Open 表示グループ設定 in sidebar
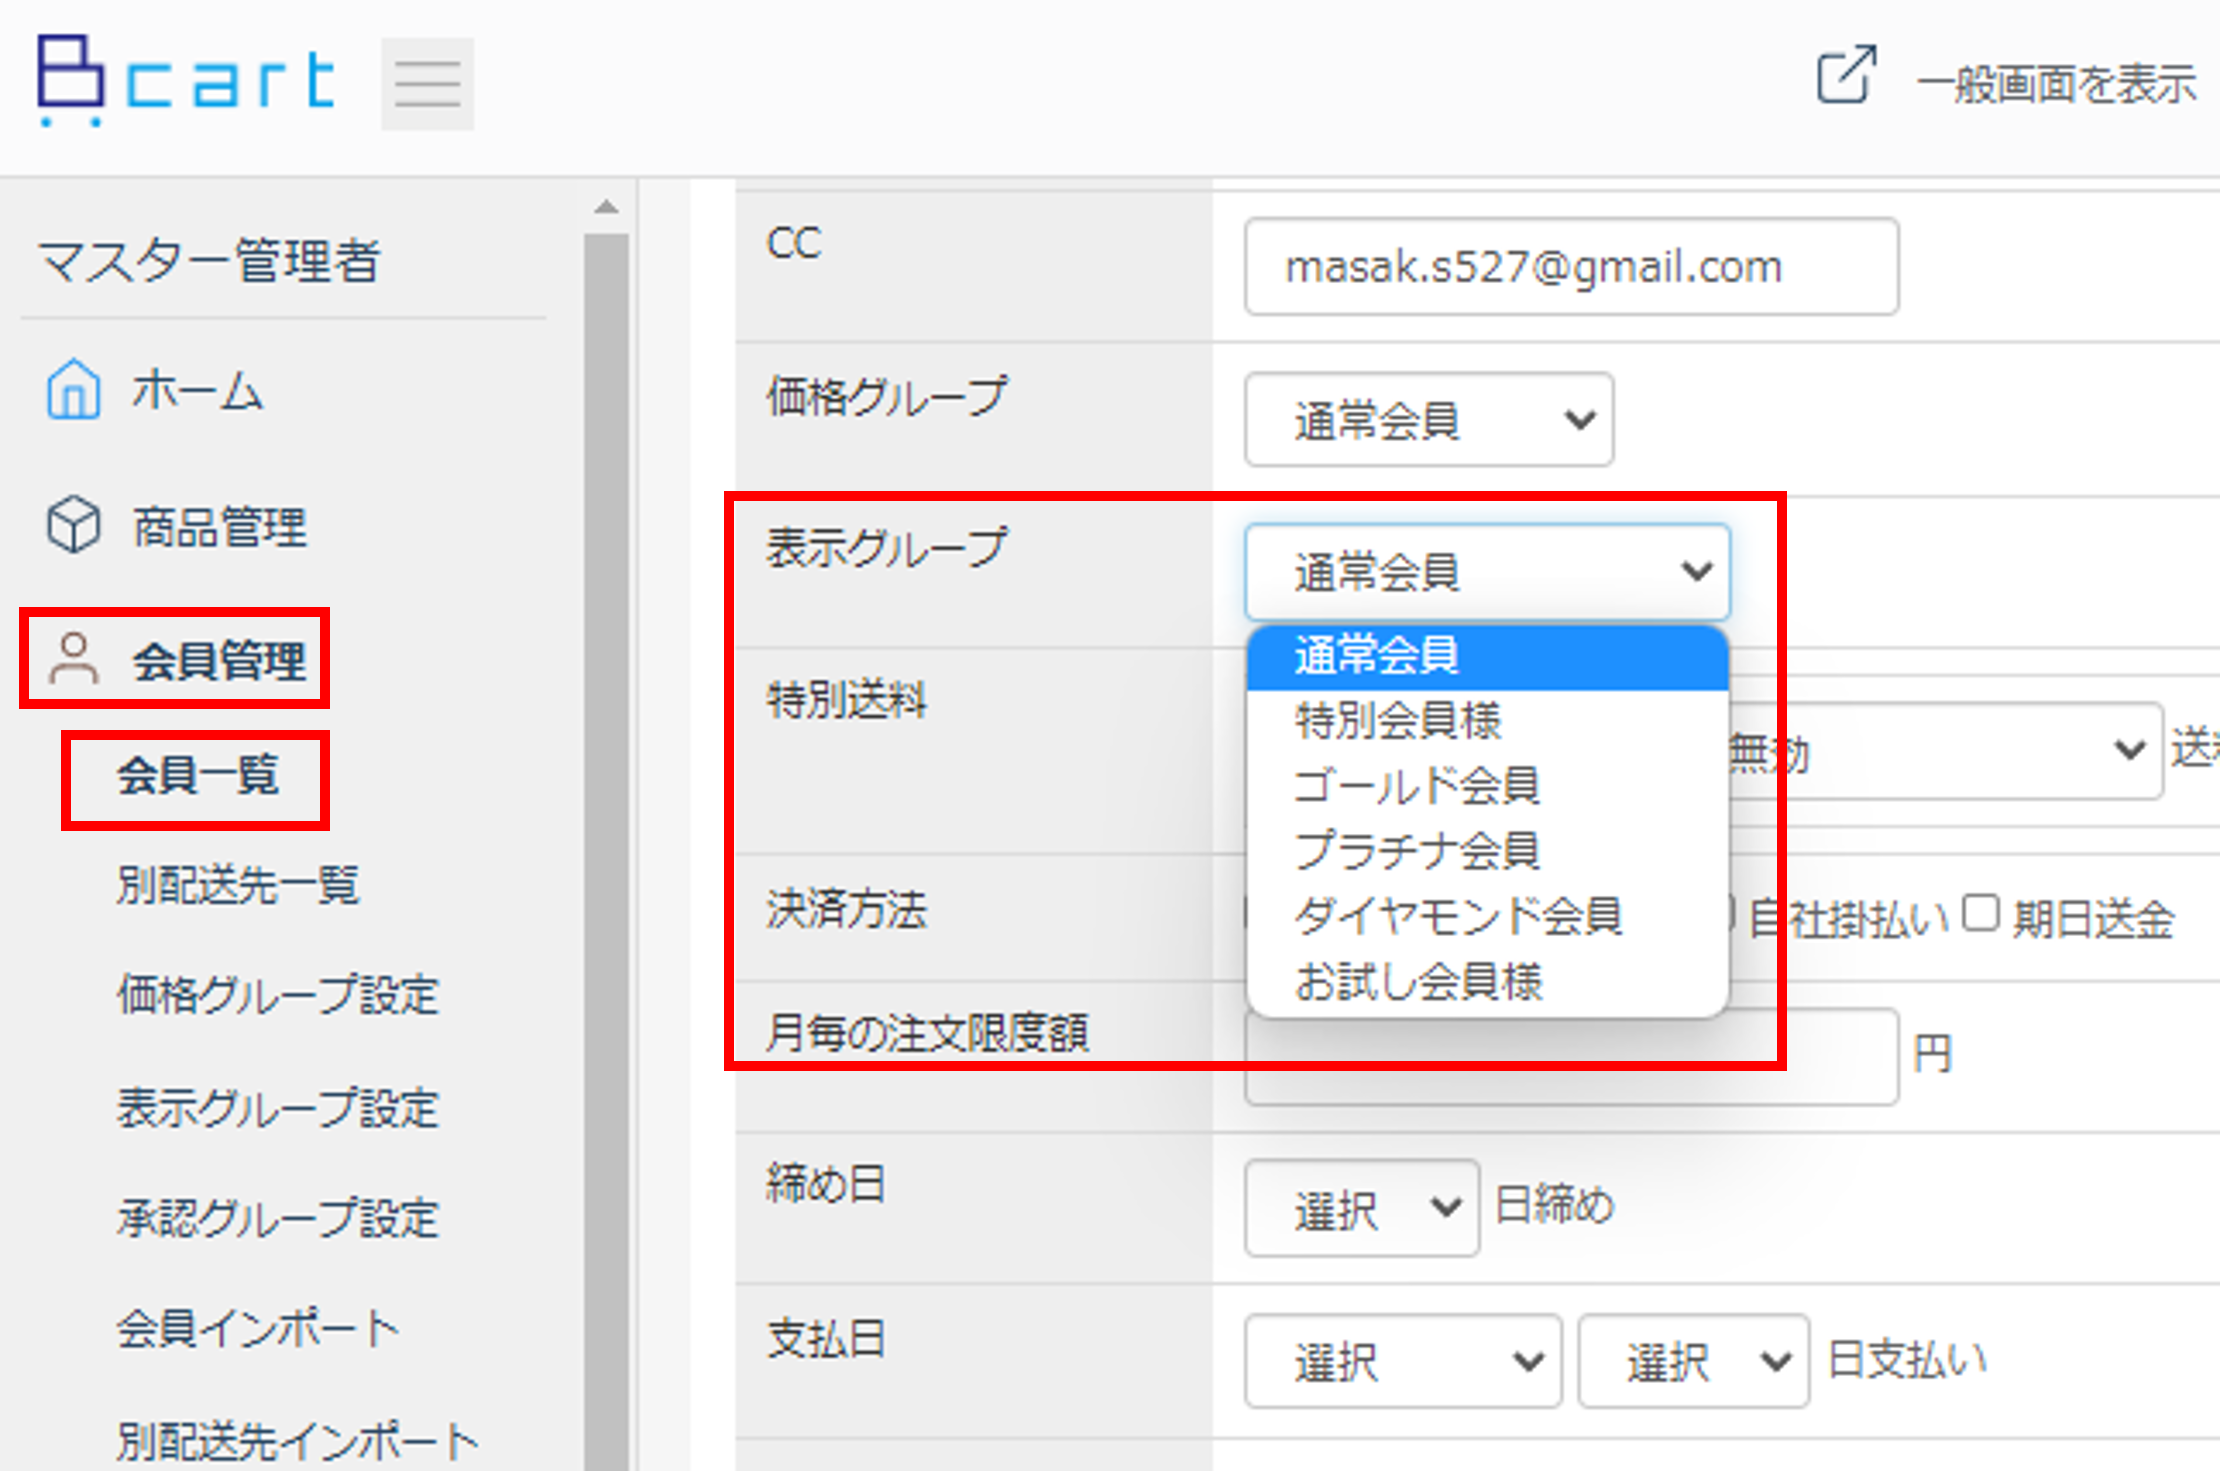 point(277,1107)
